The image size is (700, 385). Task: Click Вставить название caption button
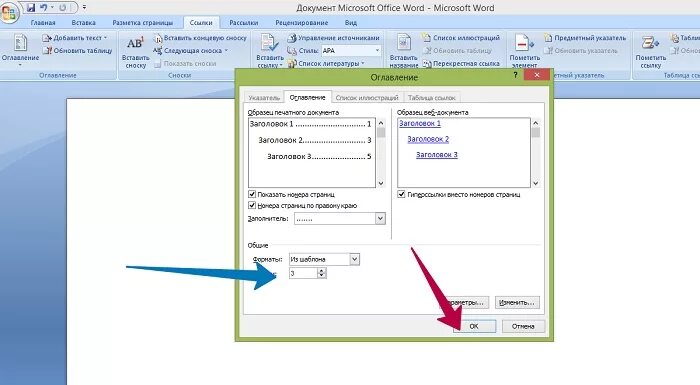click(404, 52)
